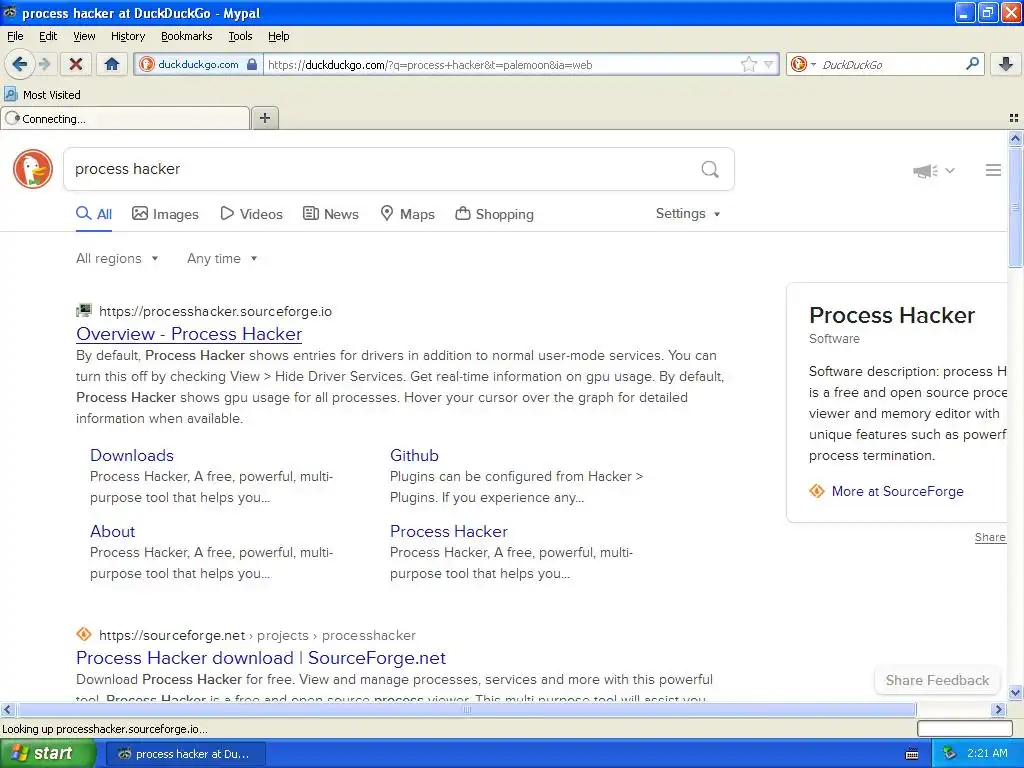Open the Process Hacker sitelink
This screenshot has width=1024, height=768.
click(449, 532)
